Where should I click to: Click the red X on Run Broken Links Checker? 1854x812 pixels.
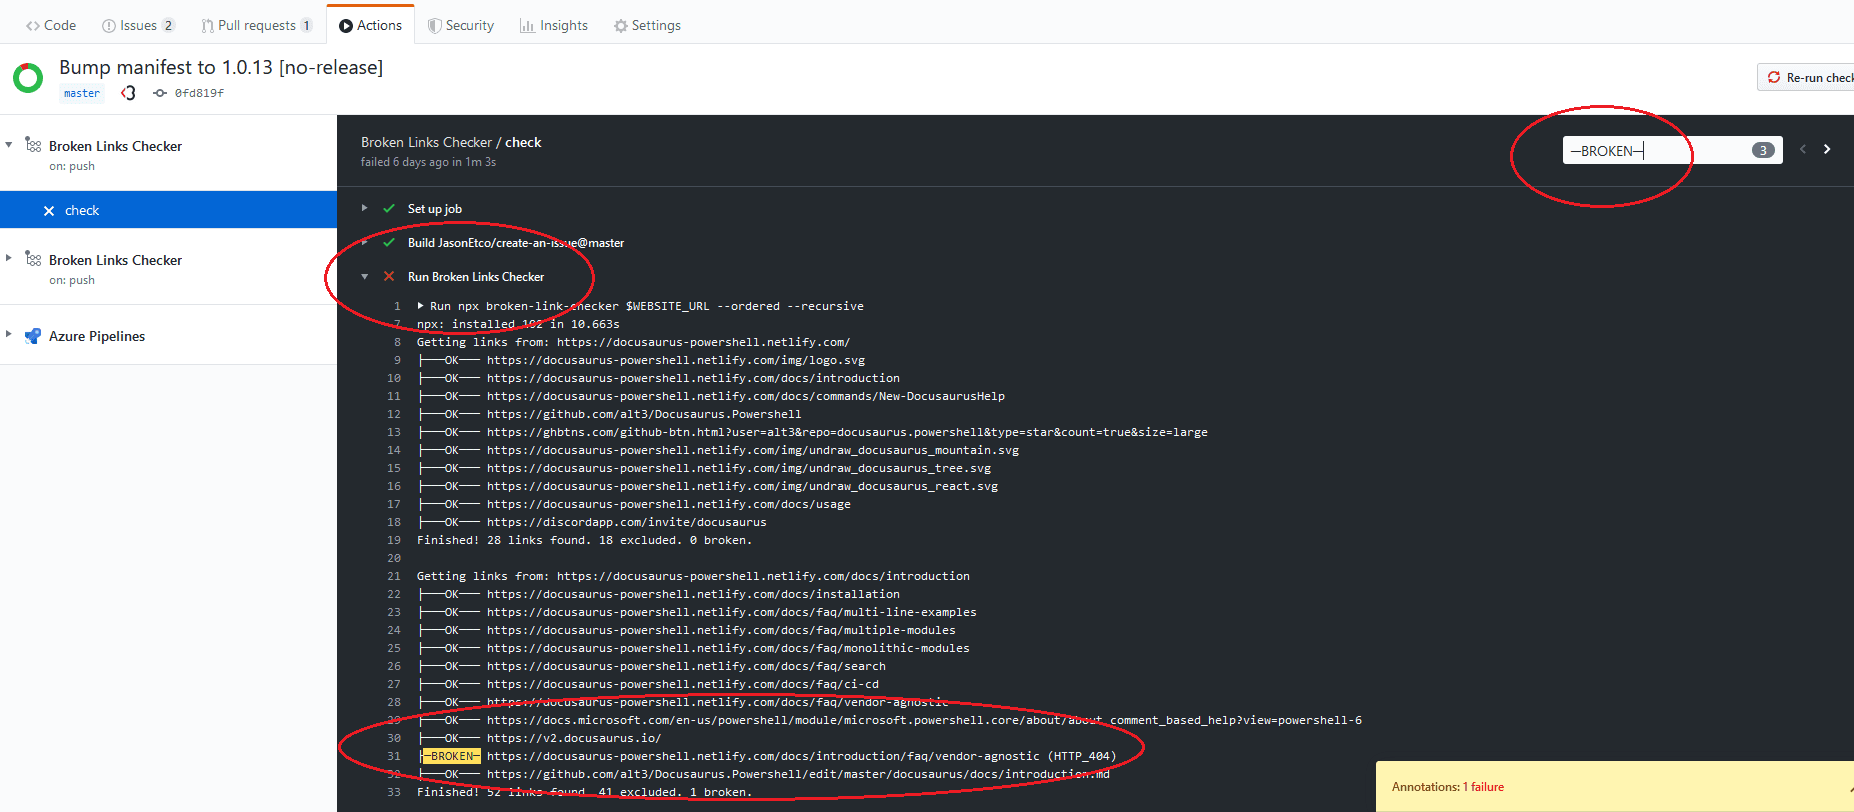point(389,277)
